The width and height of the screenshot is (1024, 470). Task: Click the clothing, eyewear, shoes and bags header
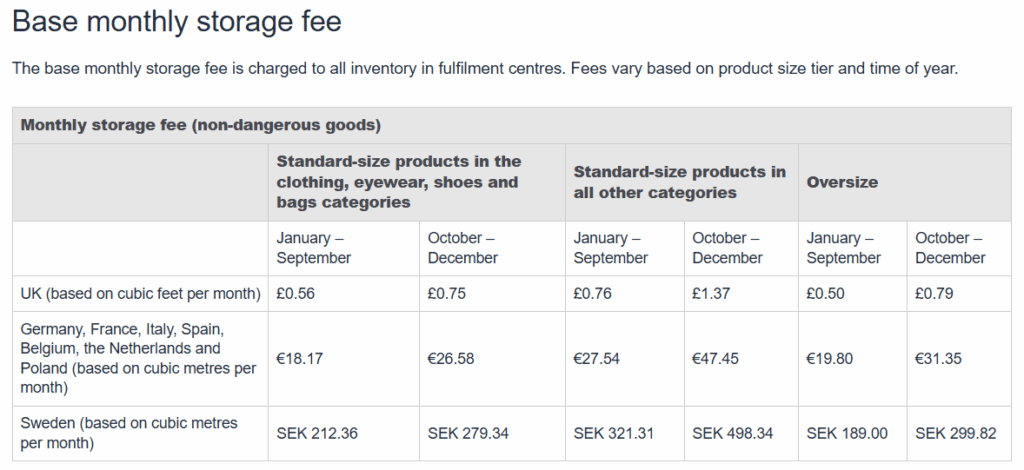coord(399,181)
